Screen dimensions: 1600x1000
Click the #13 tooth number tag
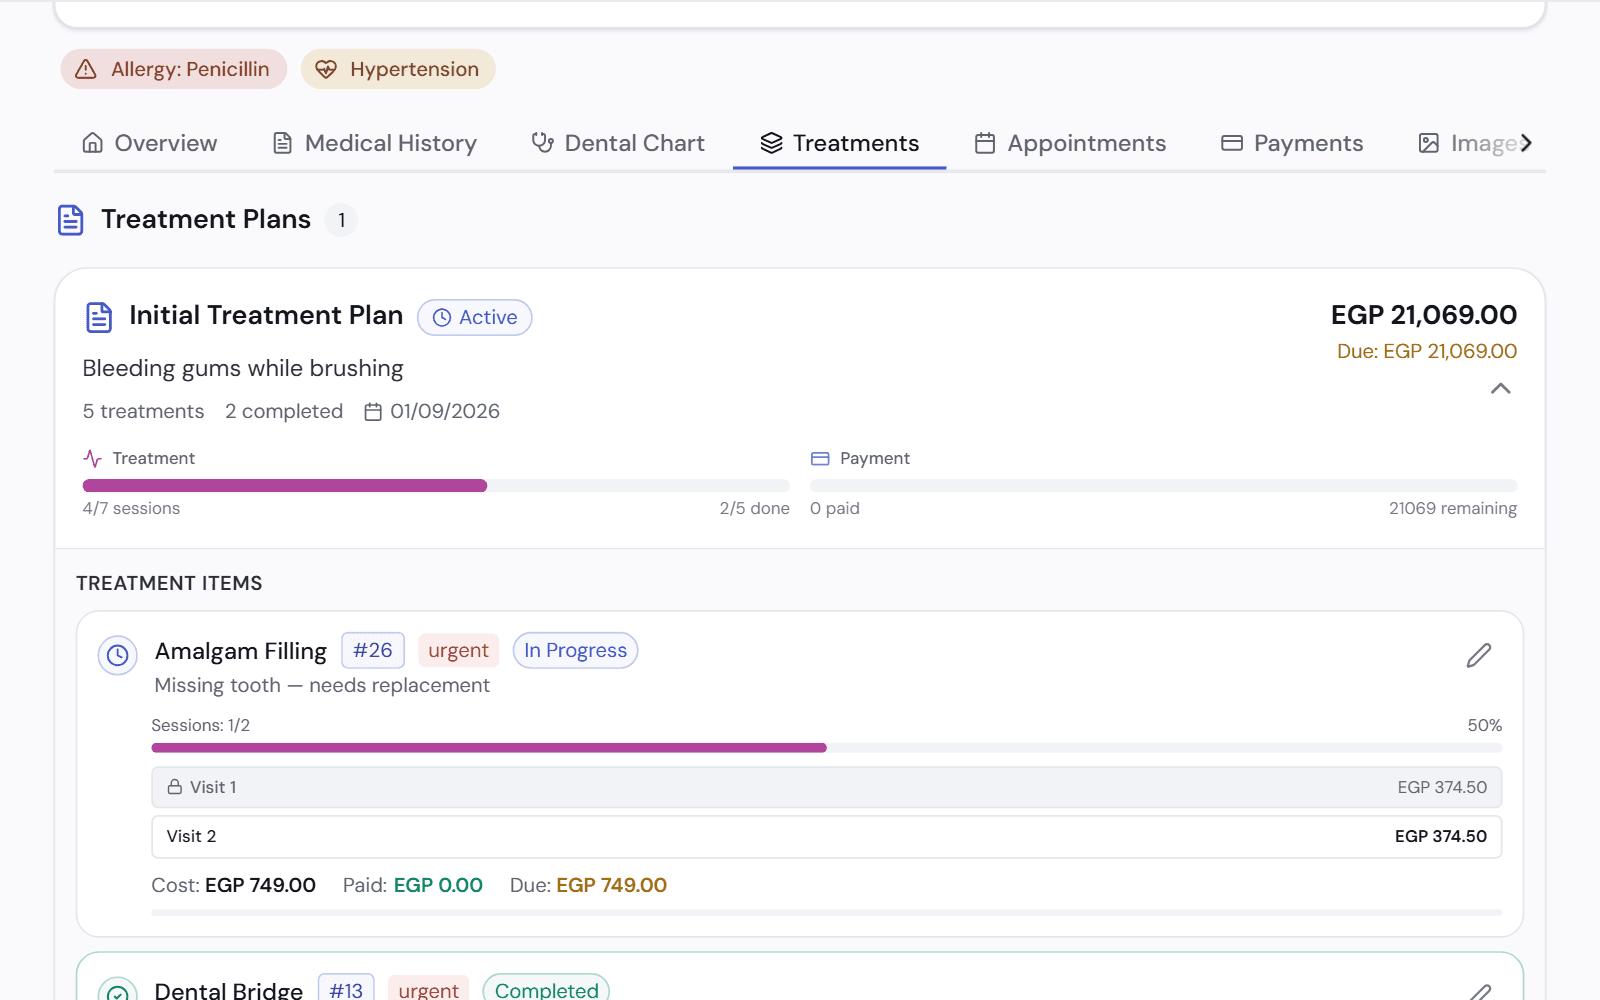click(346, 989)
